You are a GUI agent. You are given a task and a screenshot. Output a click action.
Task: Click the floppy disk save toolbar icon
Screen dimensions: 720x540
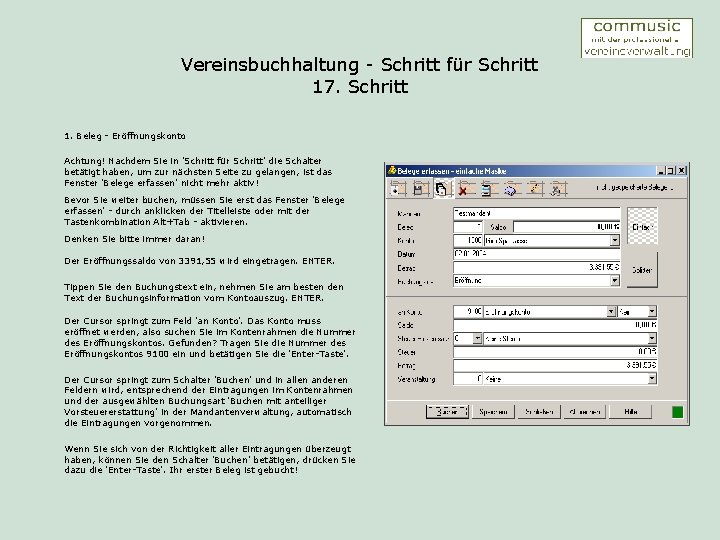[420, 188]
